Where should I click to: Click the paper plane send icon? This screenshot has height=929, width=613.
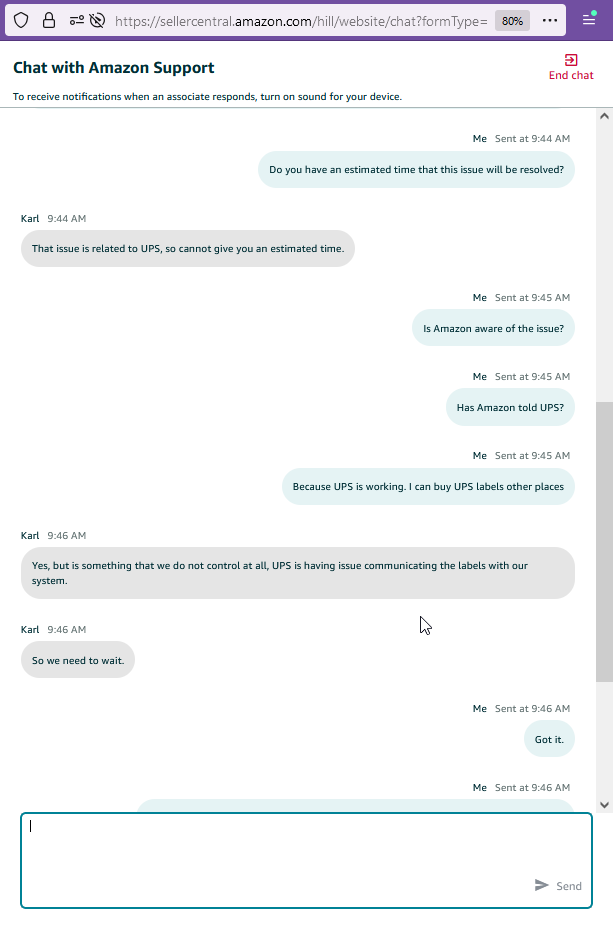click(541, 885)
